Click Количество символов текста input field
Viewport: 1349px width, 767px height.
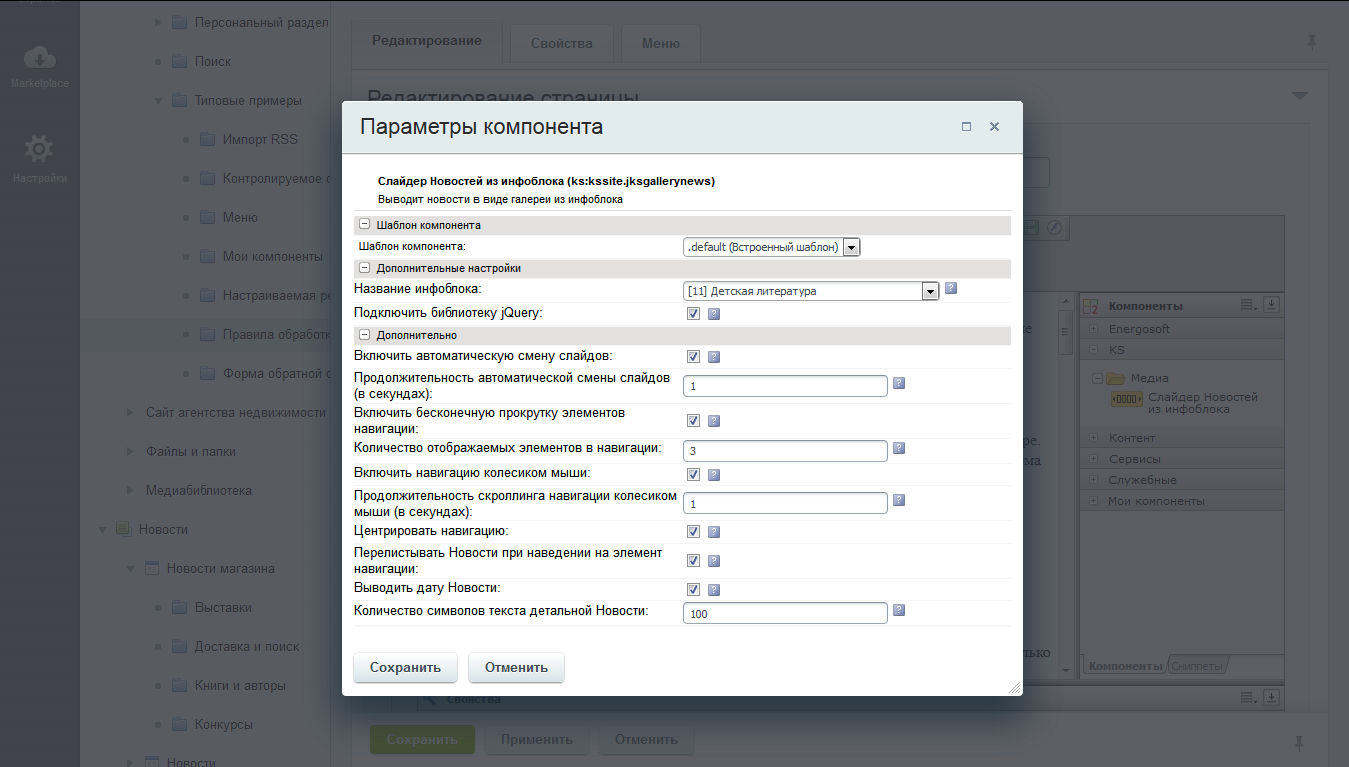coord(785,613)
